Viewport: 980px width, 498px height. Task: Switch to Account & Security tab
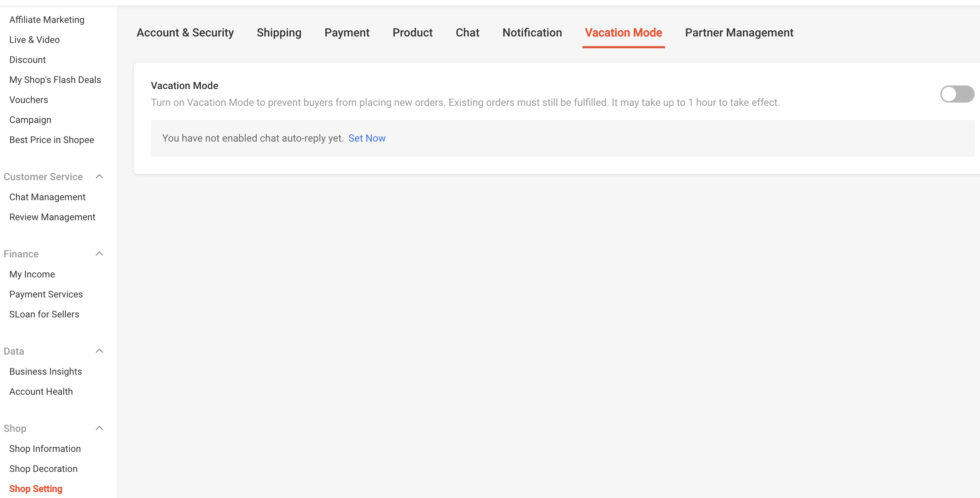(x=185, y=33)
